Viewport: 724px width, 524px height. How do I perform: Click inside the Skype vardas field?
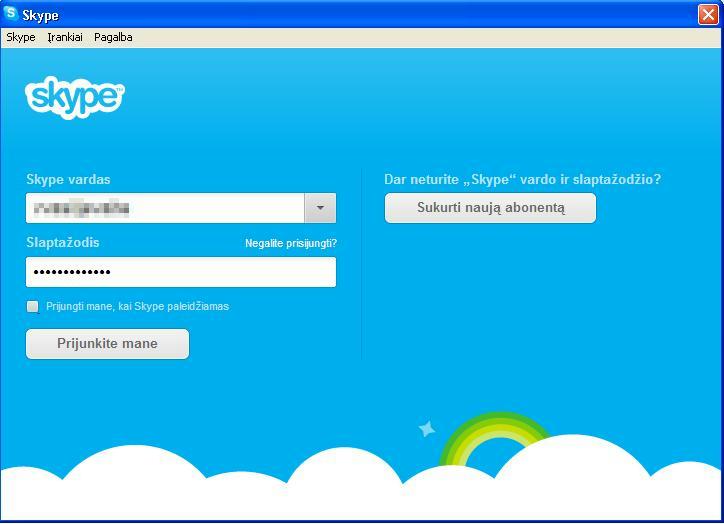tap(165, 208)
